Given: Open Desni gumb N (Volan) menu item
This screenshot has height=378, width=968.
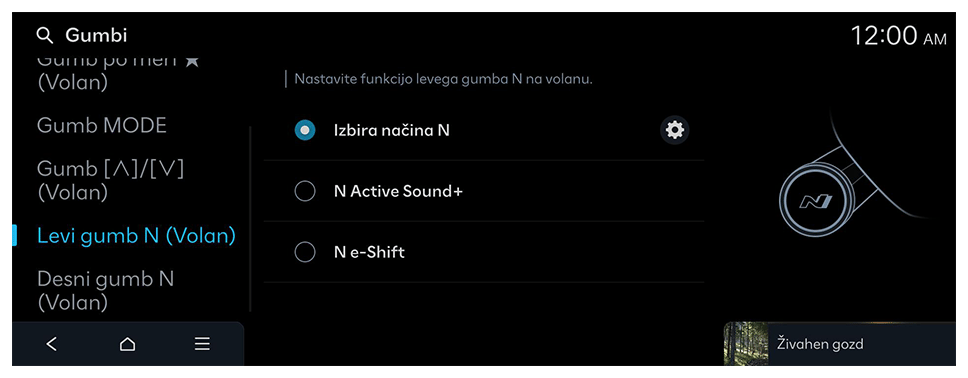Looking at the screenshot, I should point(106,290).
